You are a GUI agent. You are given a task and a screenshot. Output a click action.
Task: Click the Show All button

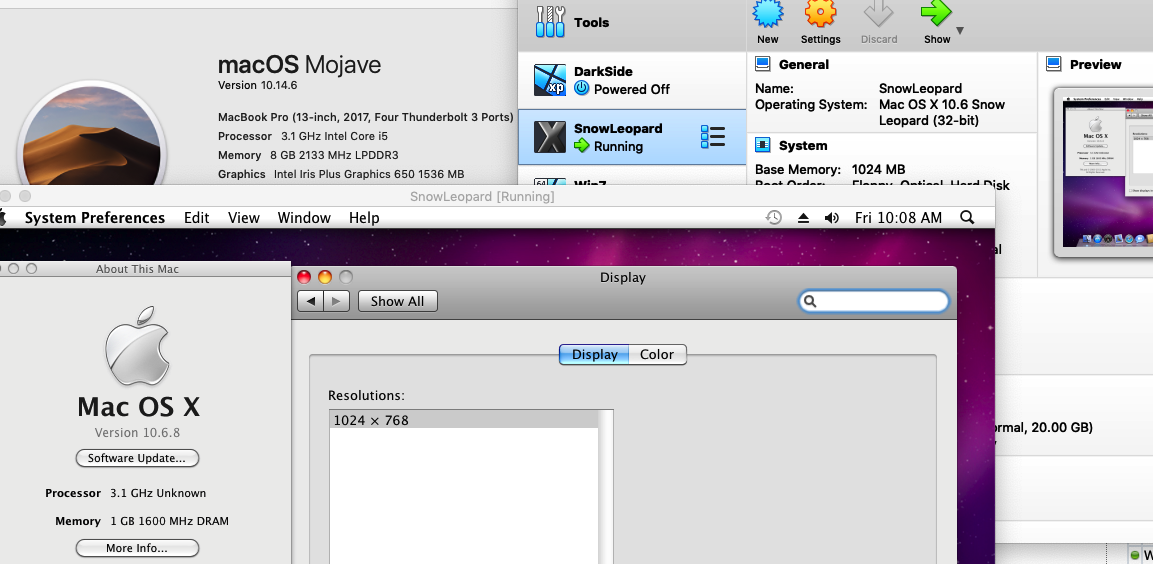click(x=397, y=301)
